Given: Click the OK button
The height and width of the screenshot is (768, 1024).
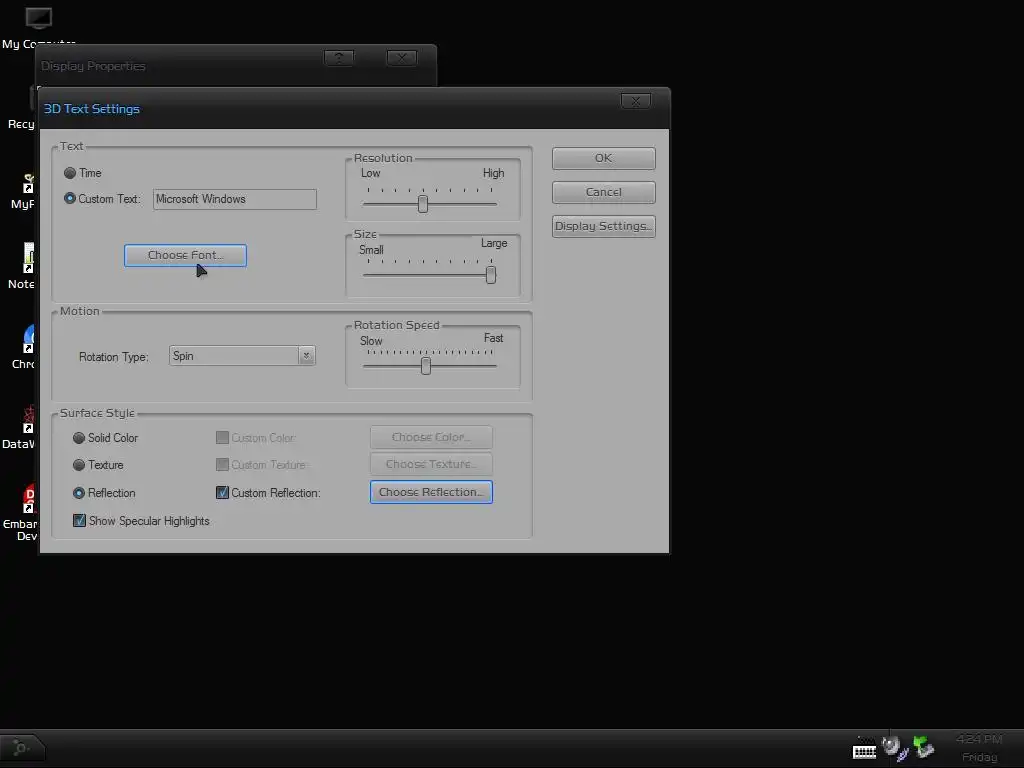Looking at the screenshot, I should 603,158.
